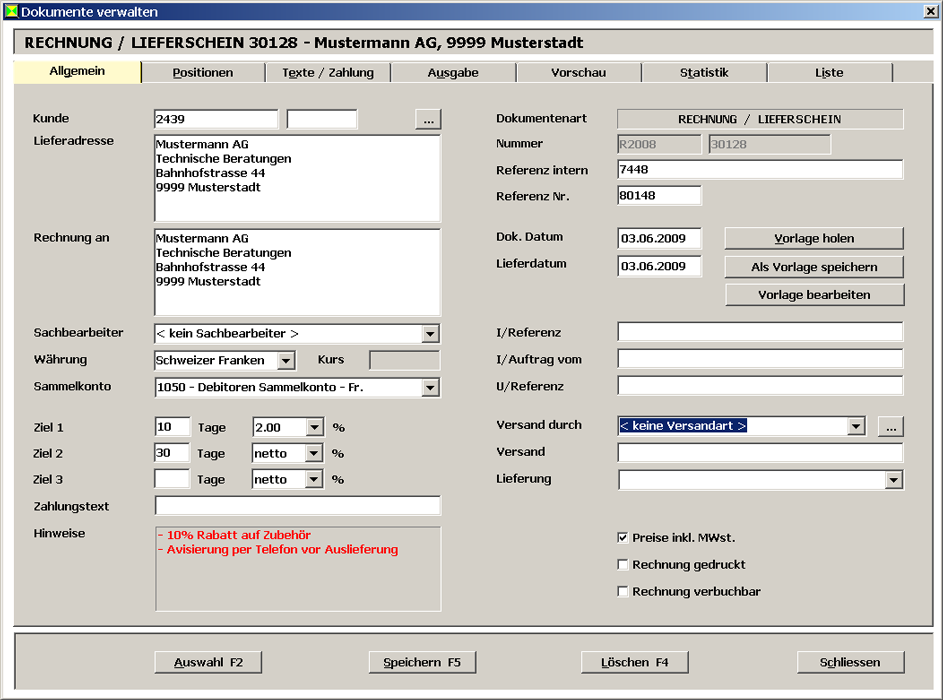The image size is (943, 700).
Task: Go to the Statistik tab
Action: point(704,73)
